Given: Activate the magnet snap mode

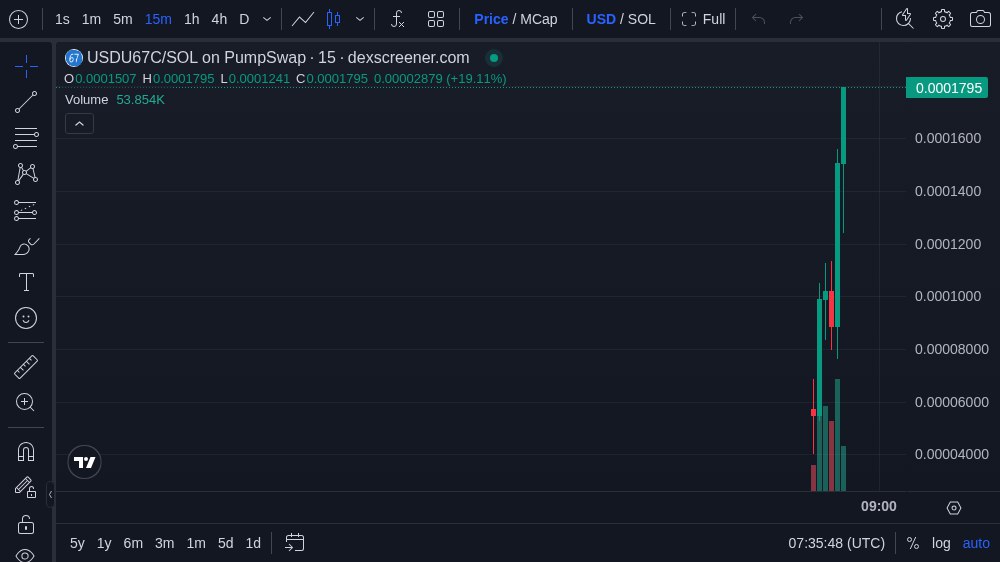Looking at the screenshot, I should pos(26,451).
